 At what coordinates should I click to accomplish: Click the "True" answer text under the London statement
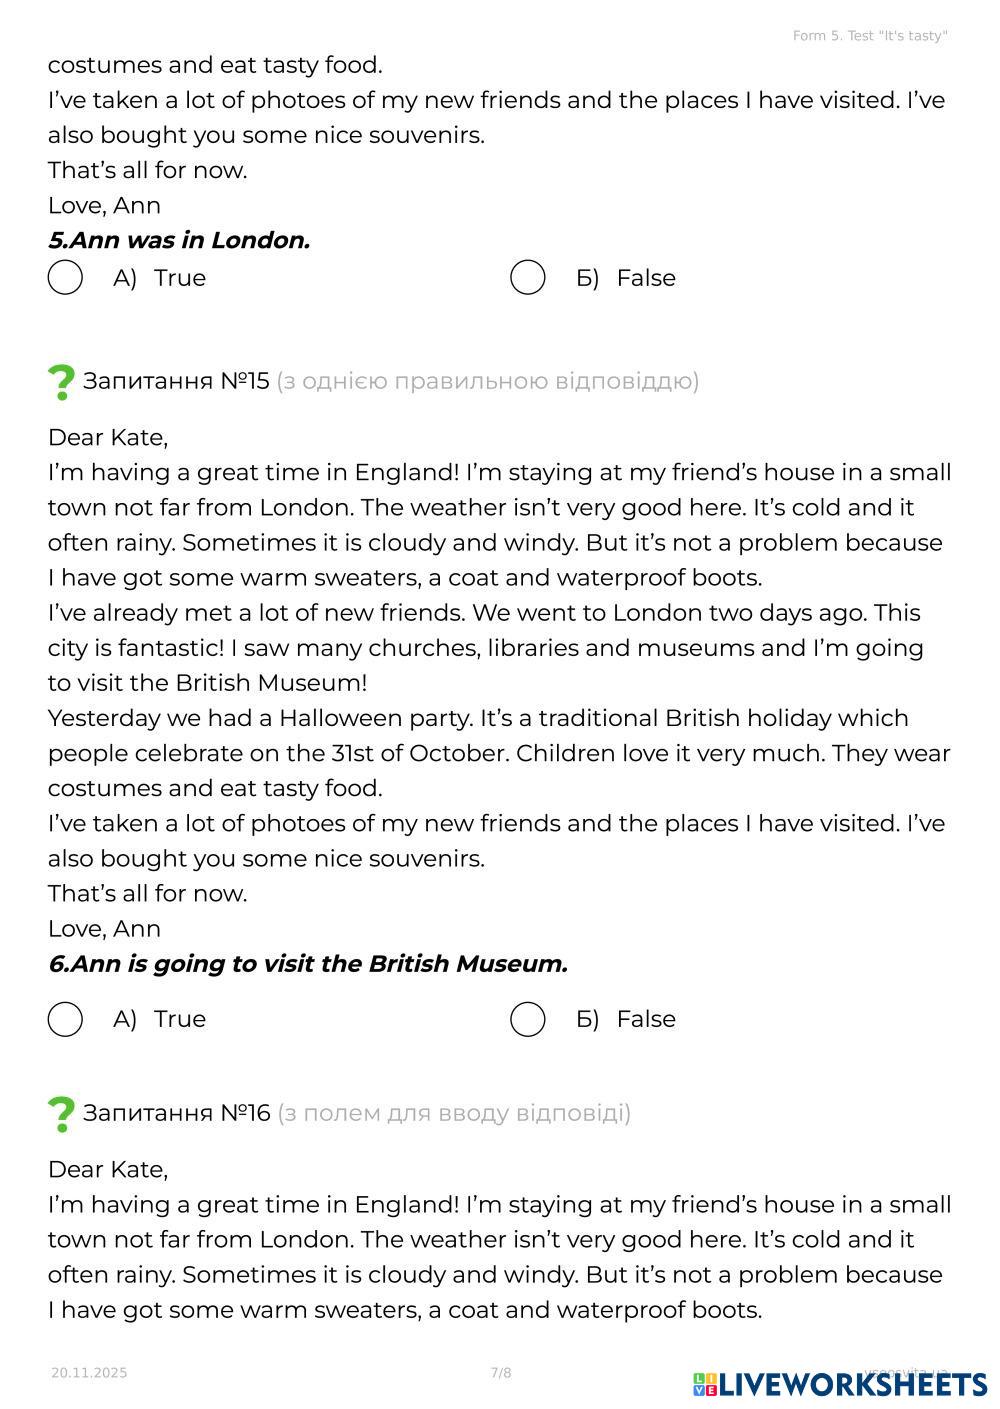pyautogui.click(x=180, y=278)
